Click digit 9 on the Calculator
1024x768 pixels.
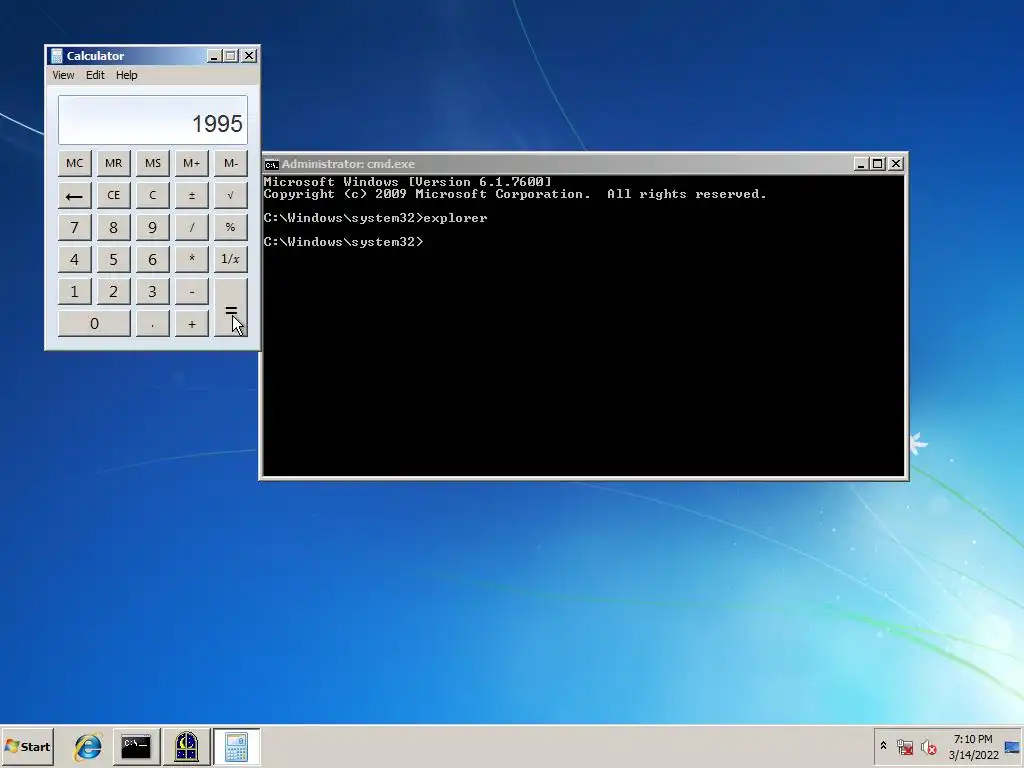pyautogui.click(x=153, y=227)
